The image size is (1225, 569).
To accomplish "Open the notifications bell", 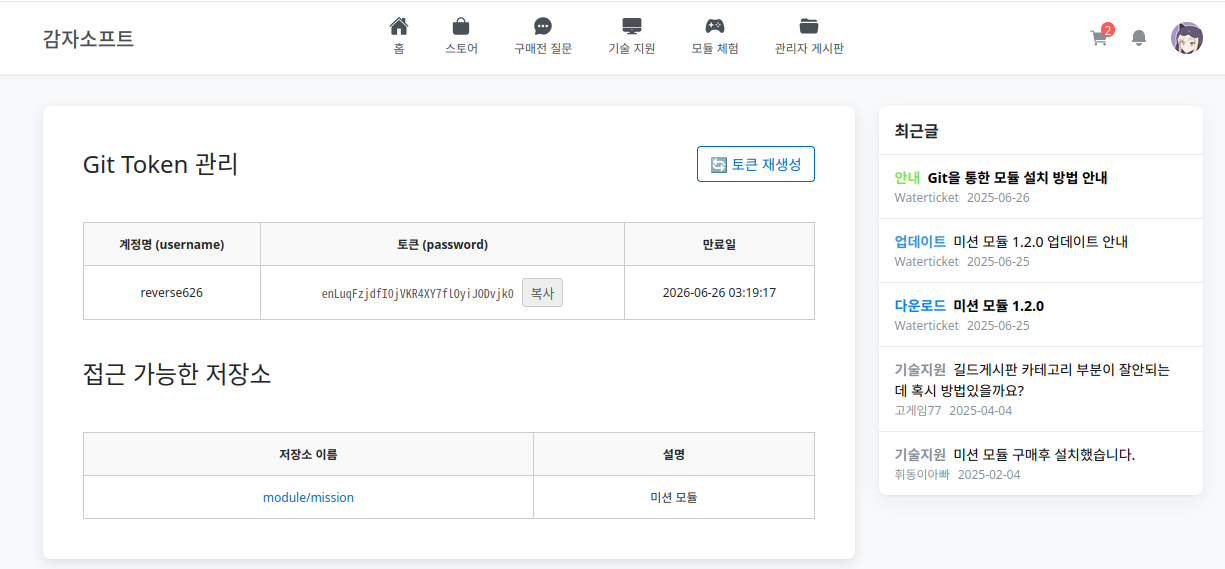I will 1139,38.
